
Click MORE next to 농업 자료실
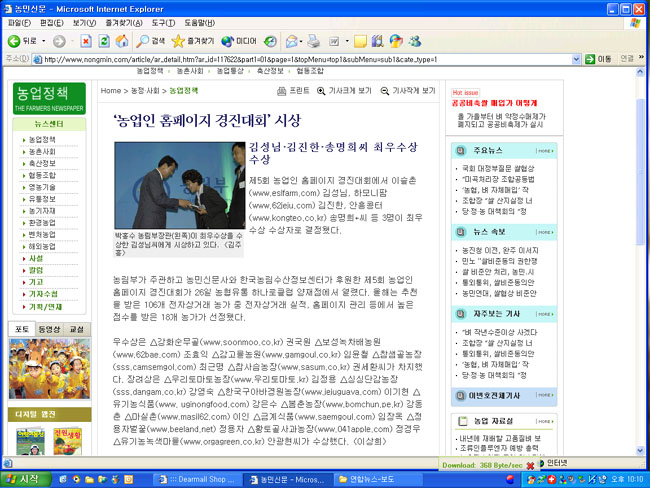coord(545,421)
